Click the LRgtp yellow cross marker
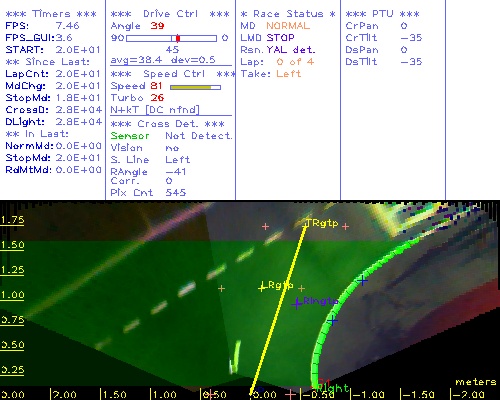 tap(262, 288)
